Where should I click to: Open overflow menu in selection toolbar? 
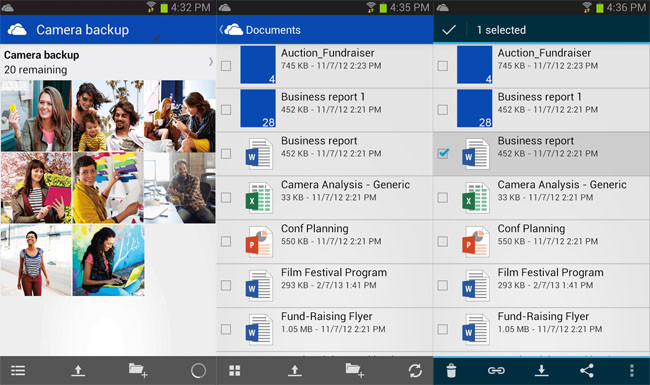[632, 370]
